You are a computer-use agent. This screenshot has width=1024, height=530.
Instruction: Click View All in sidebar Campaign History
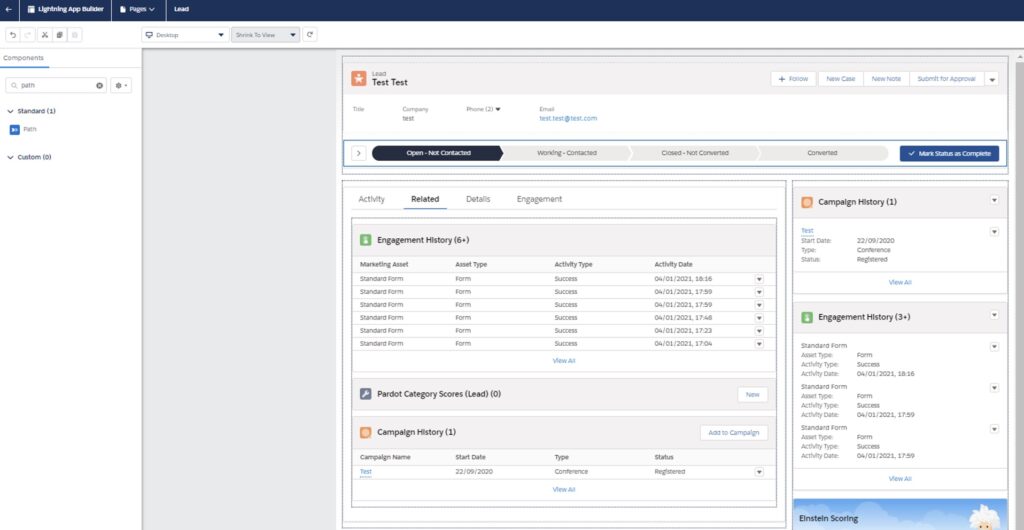(x=899, y=283)
